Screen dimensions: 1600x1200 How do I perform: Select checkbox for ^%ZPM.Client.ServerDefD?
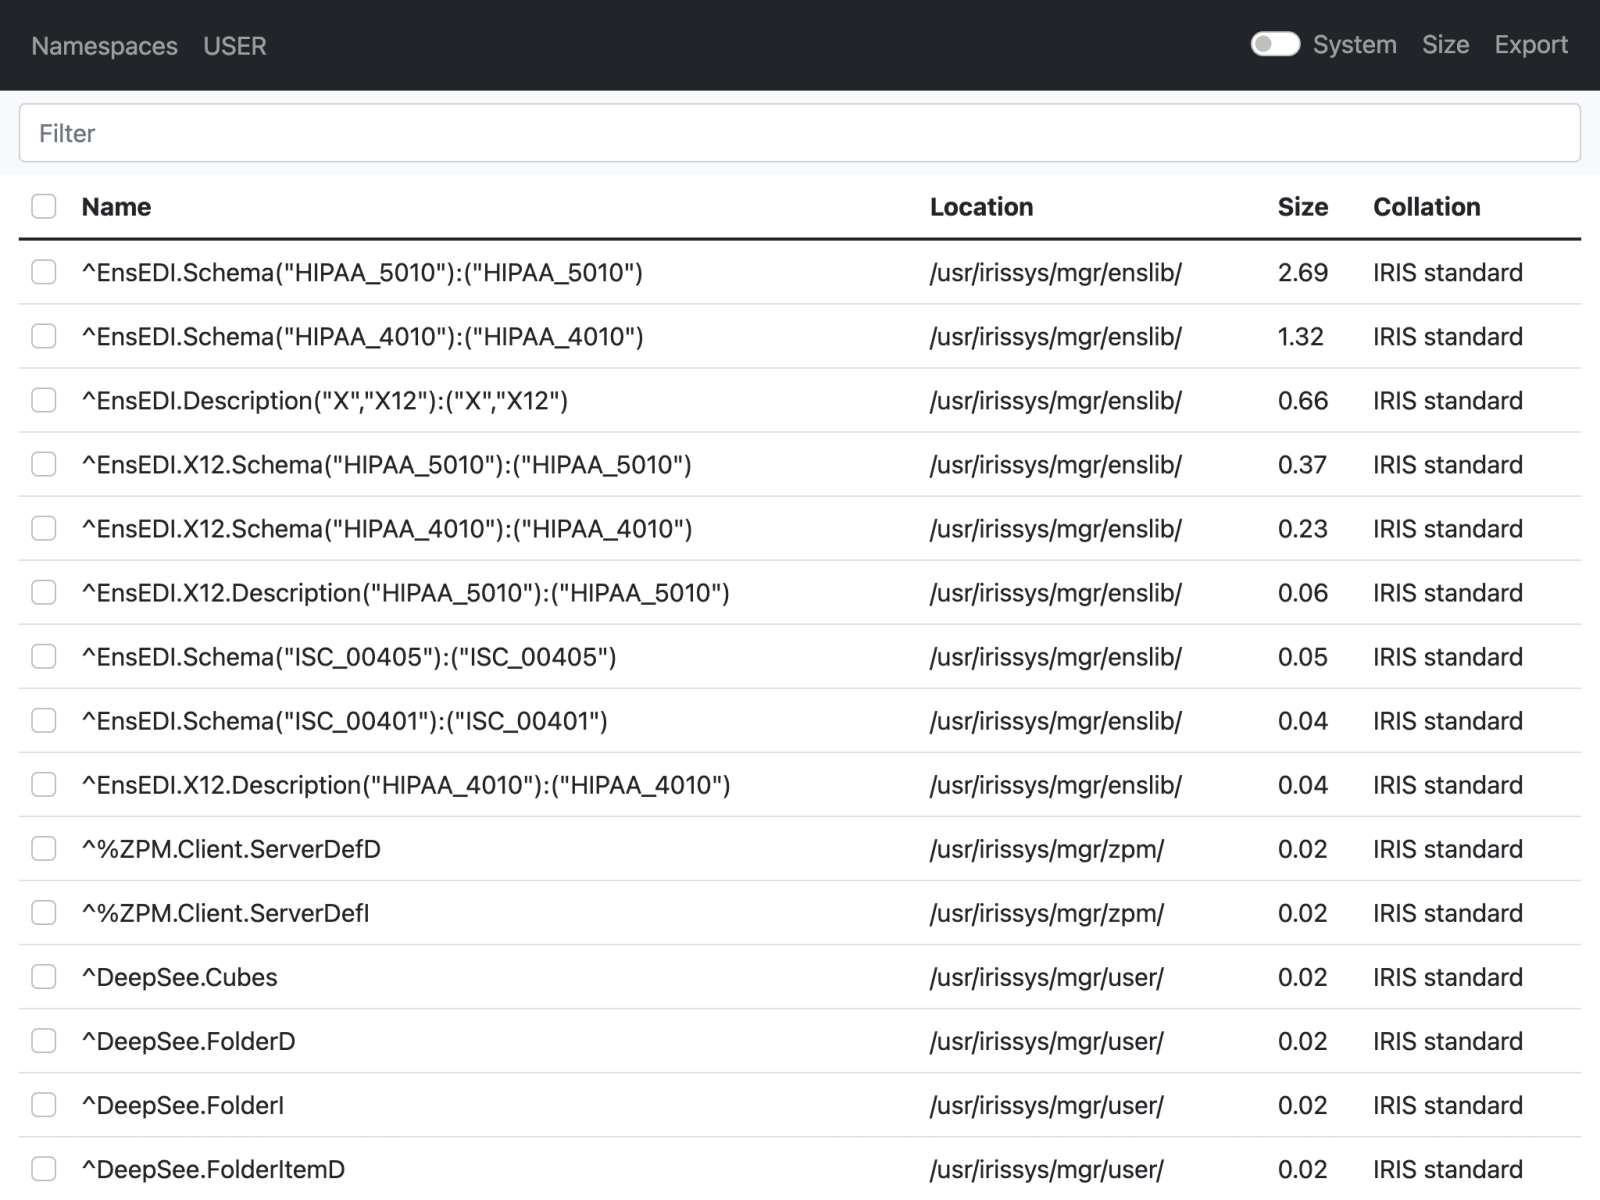(44, 848)
